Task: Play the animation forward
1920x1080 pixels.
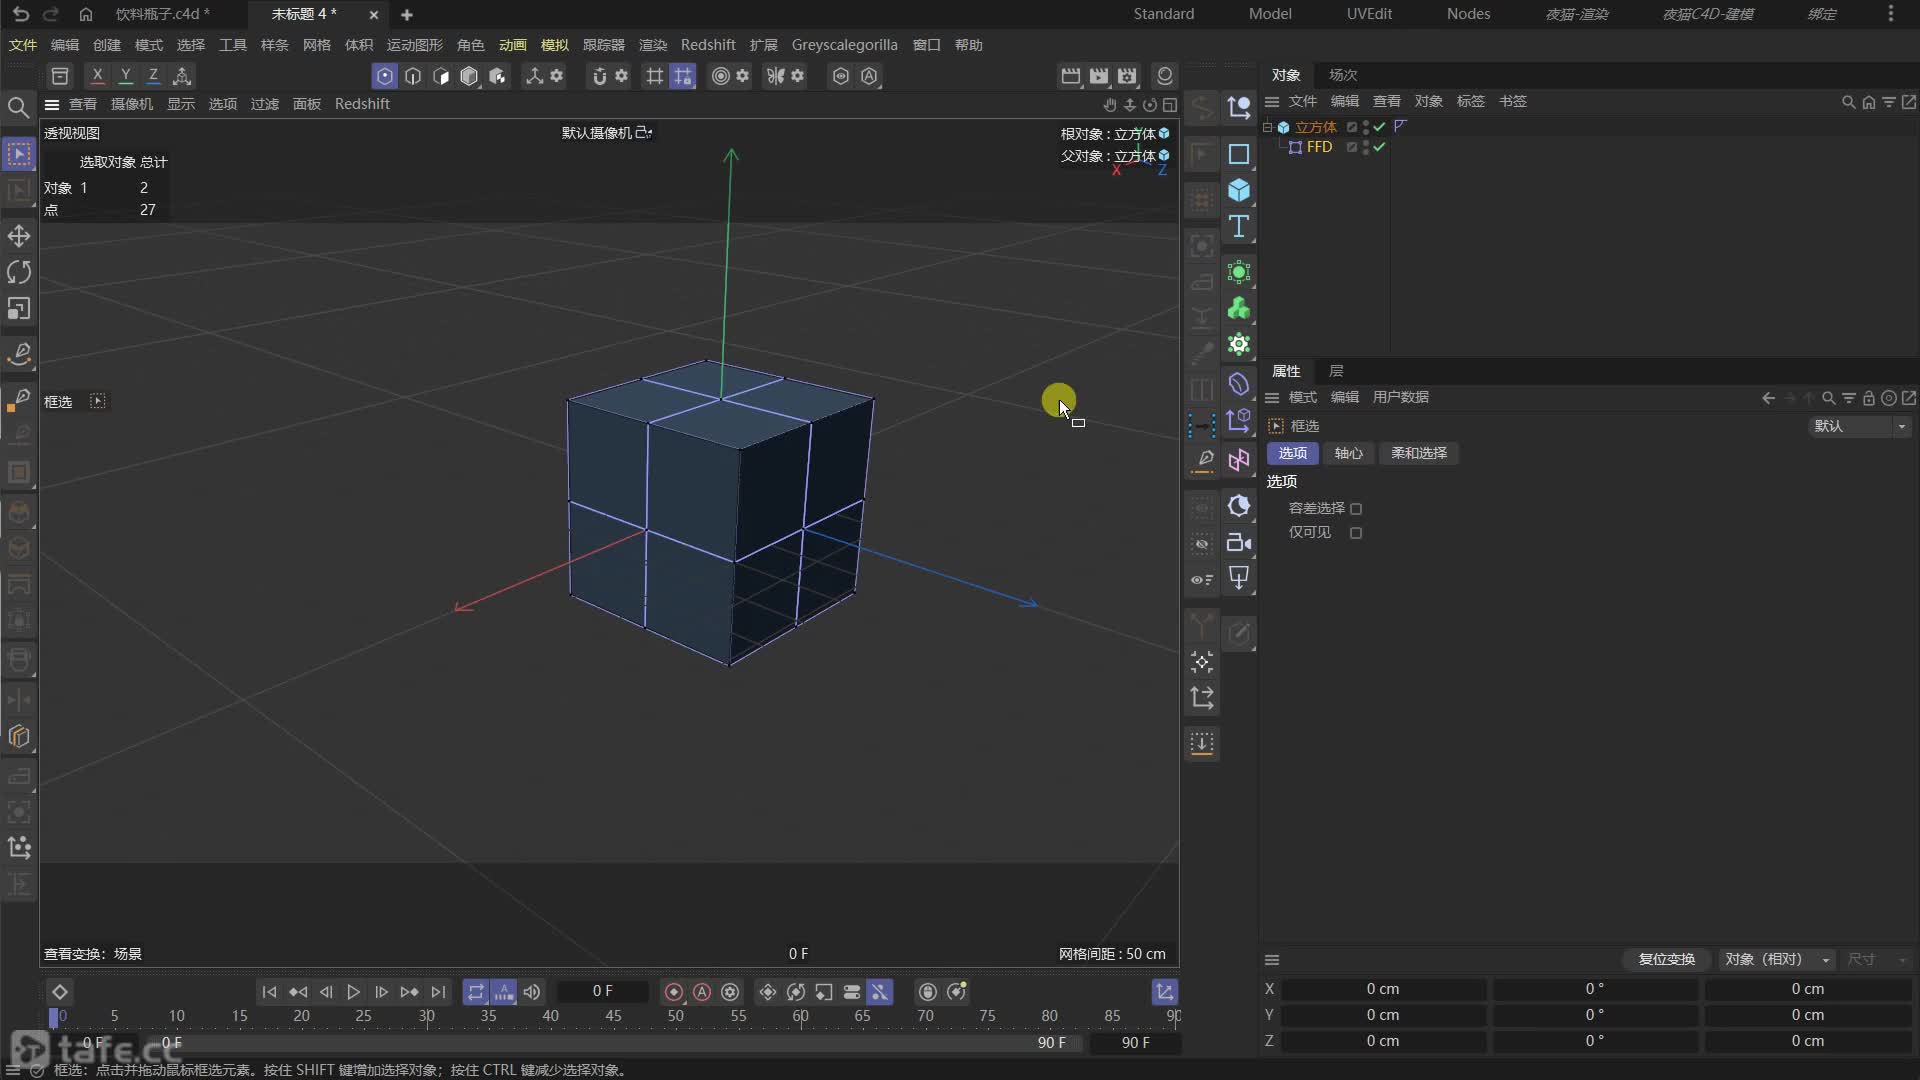Action: coord(353,992)
